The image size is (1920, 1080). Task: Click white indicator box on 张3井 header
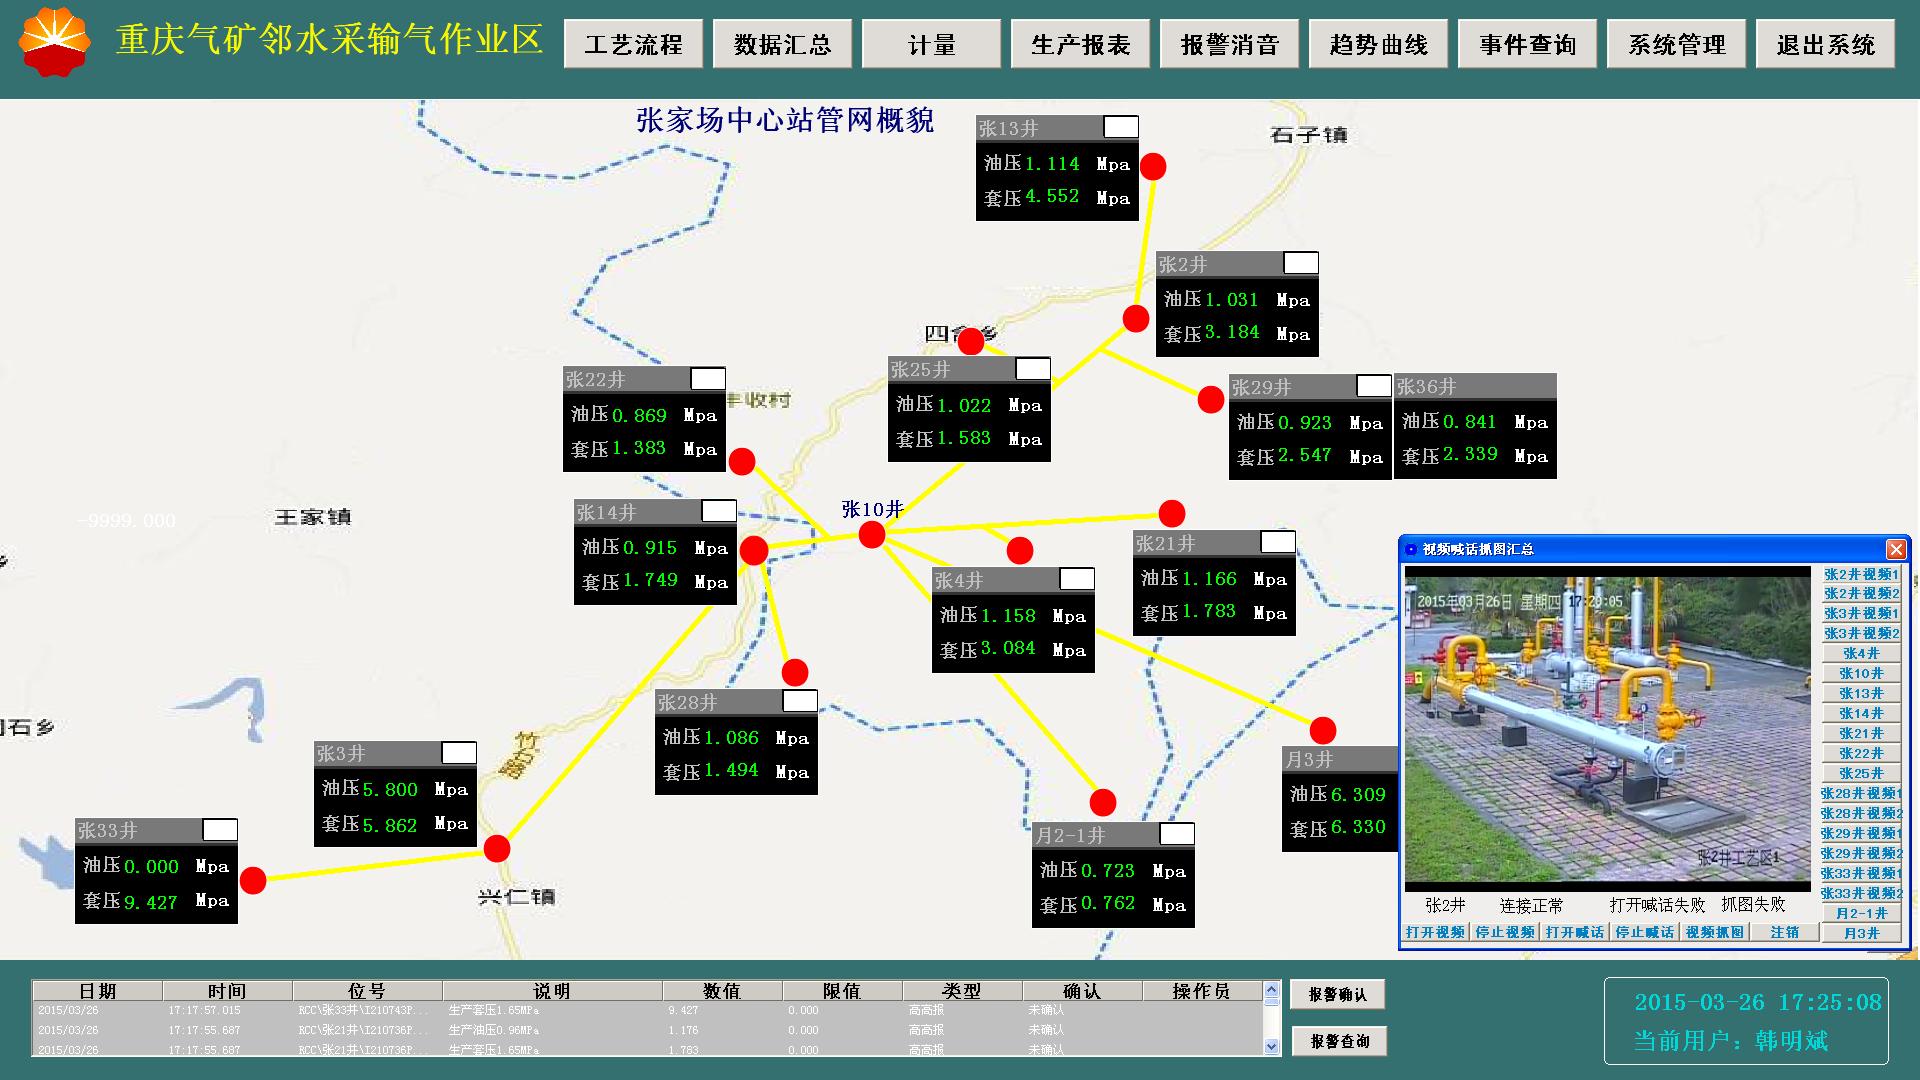(x=459, y=753)
